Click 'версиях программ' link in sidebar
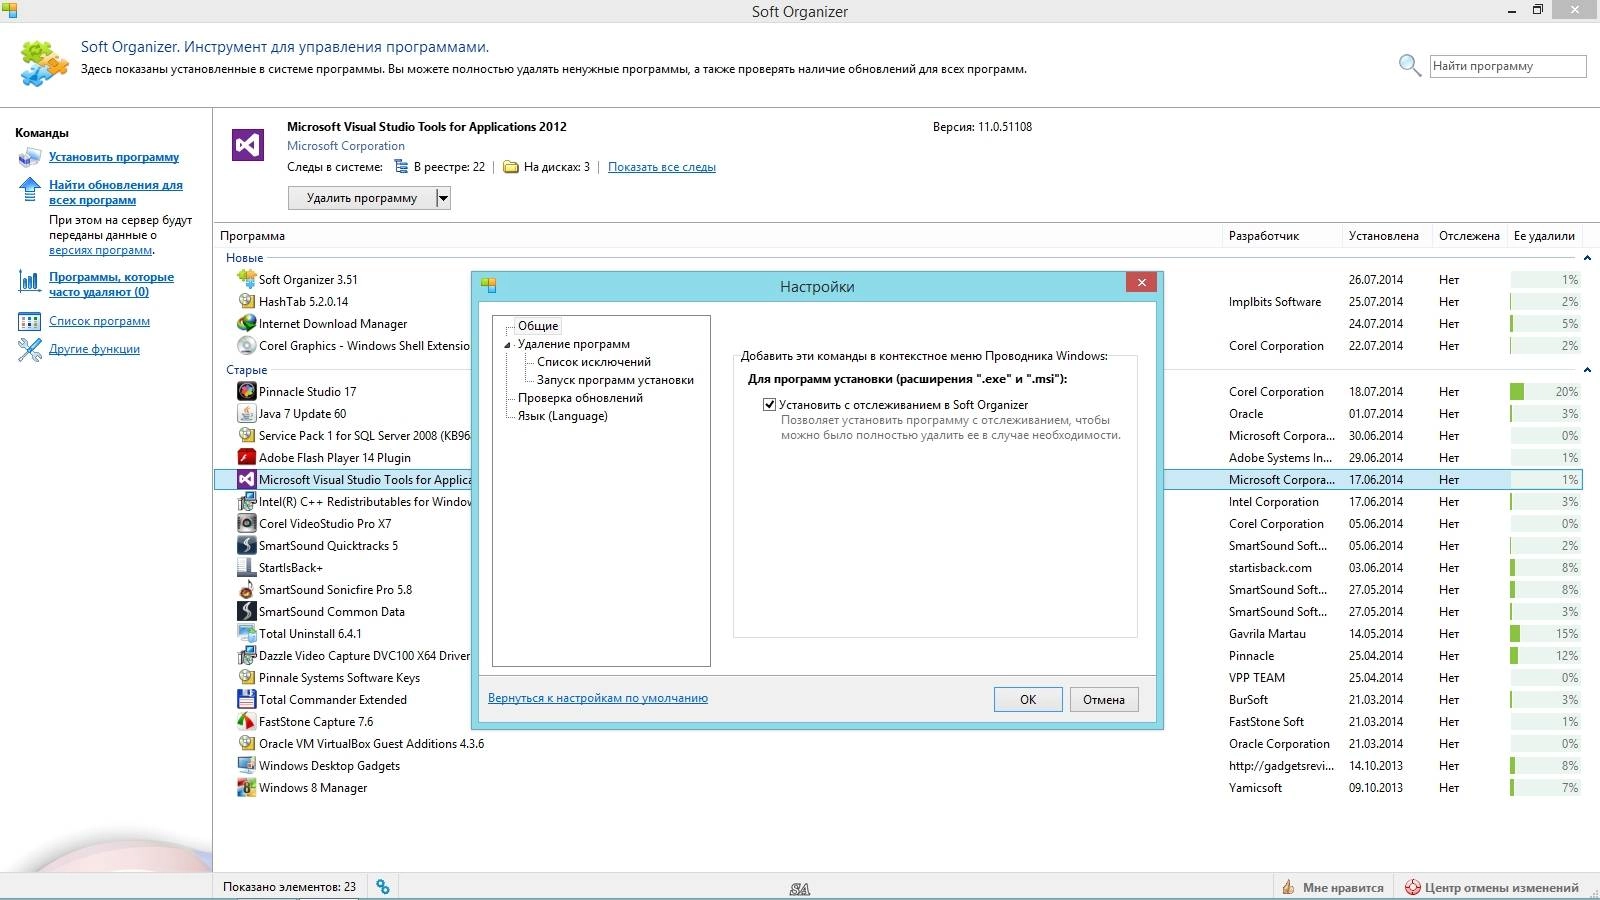This screenshot has width=1600, height=900. (101, 250)
